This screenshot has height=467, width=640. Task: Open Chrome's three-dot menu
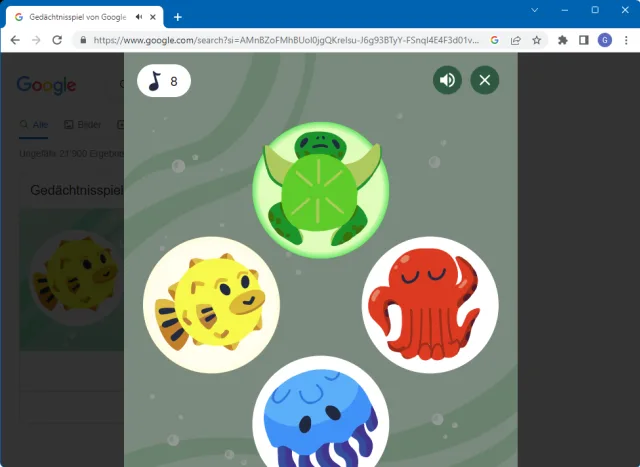tap(626, 40)
